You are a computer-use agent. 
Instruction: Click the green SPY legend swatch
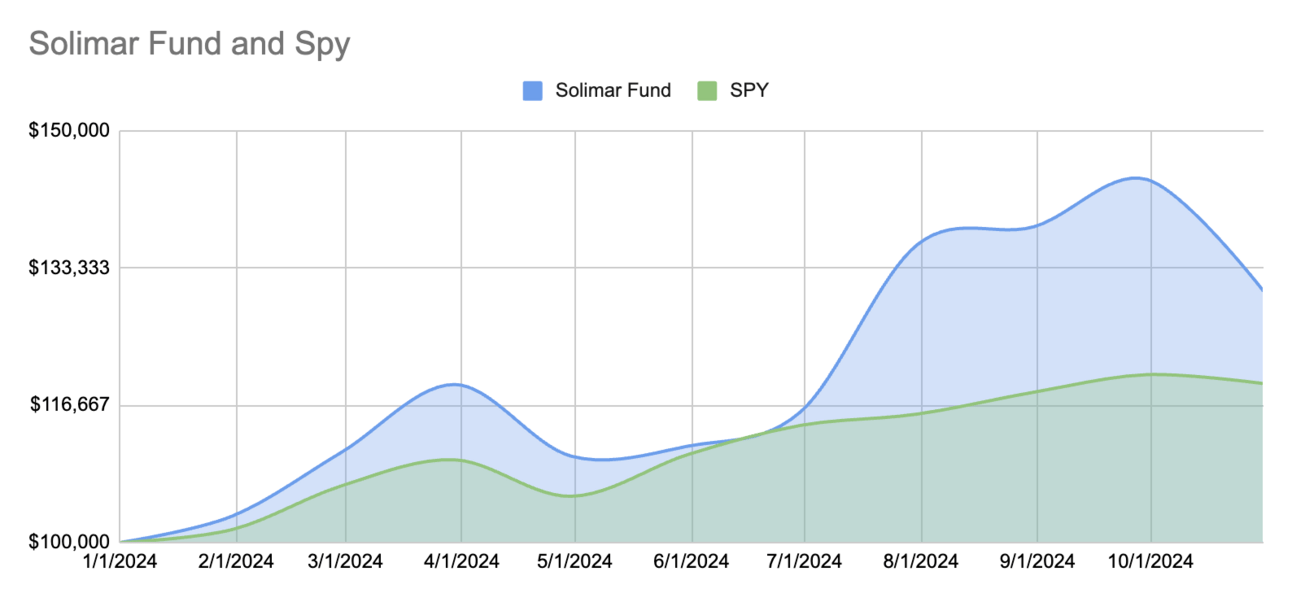coord(707,91)
